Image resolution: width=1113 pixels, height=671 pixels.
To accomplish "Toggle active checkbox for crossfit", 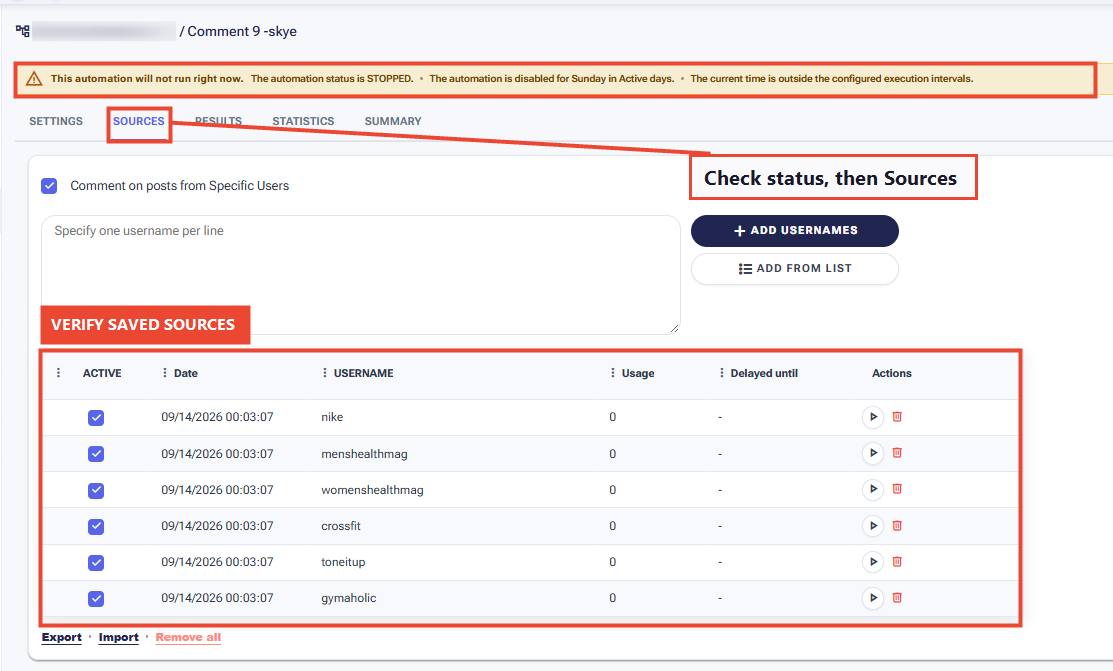I will point(96,527).
